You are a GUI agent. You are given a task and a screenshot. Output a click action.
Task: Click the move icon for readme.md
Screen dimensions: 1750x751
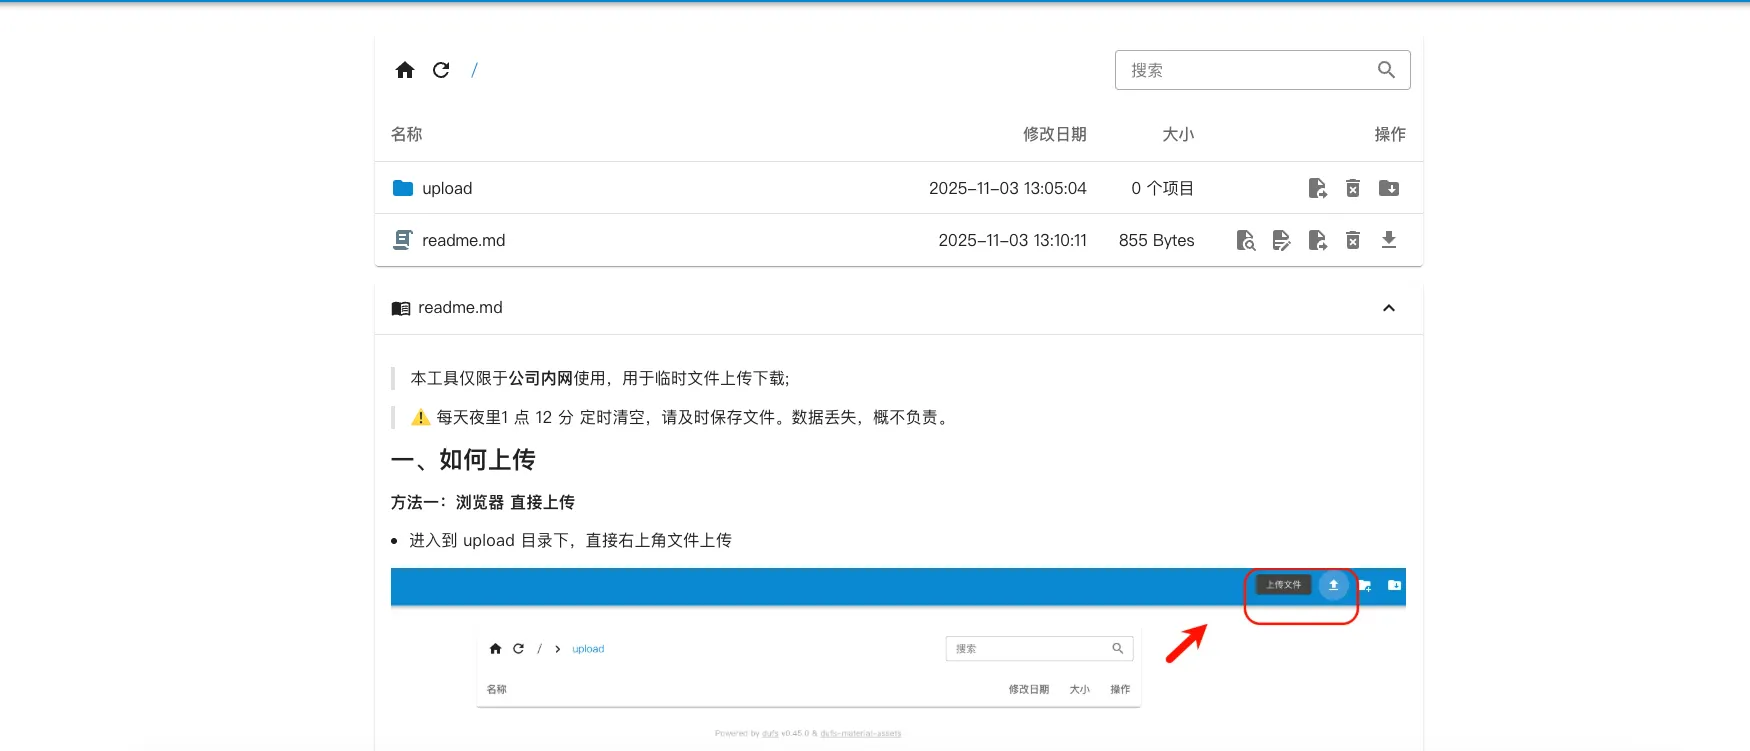1317,240
